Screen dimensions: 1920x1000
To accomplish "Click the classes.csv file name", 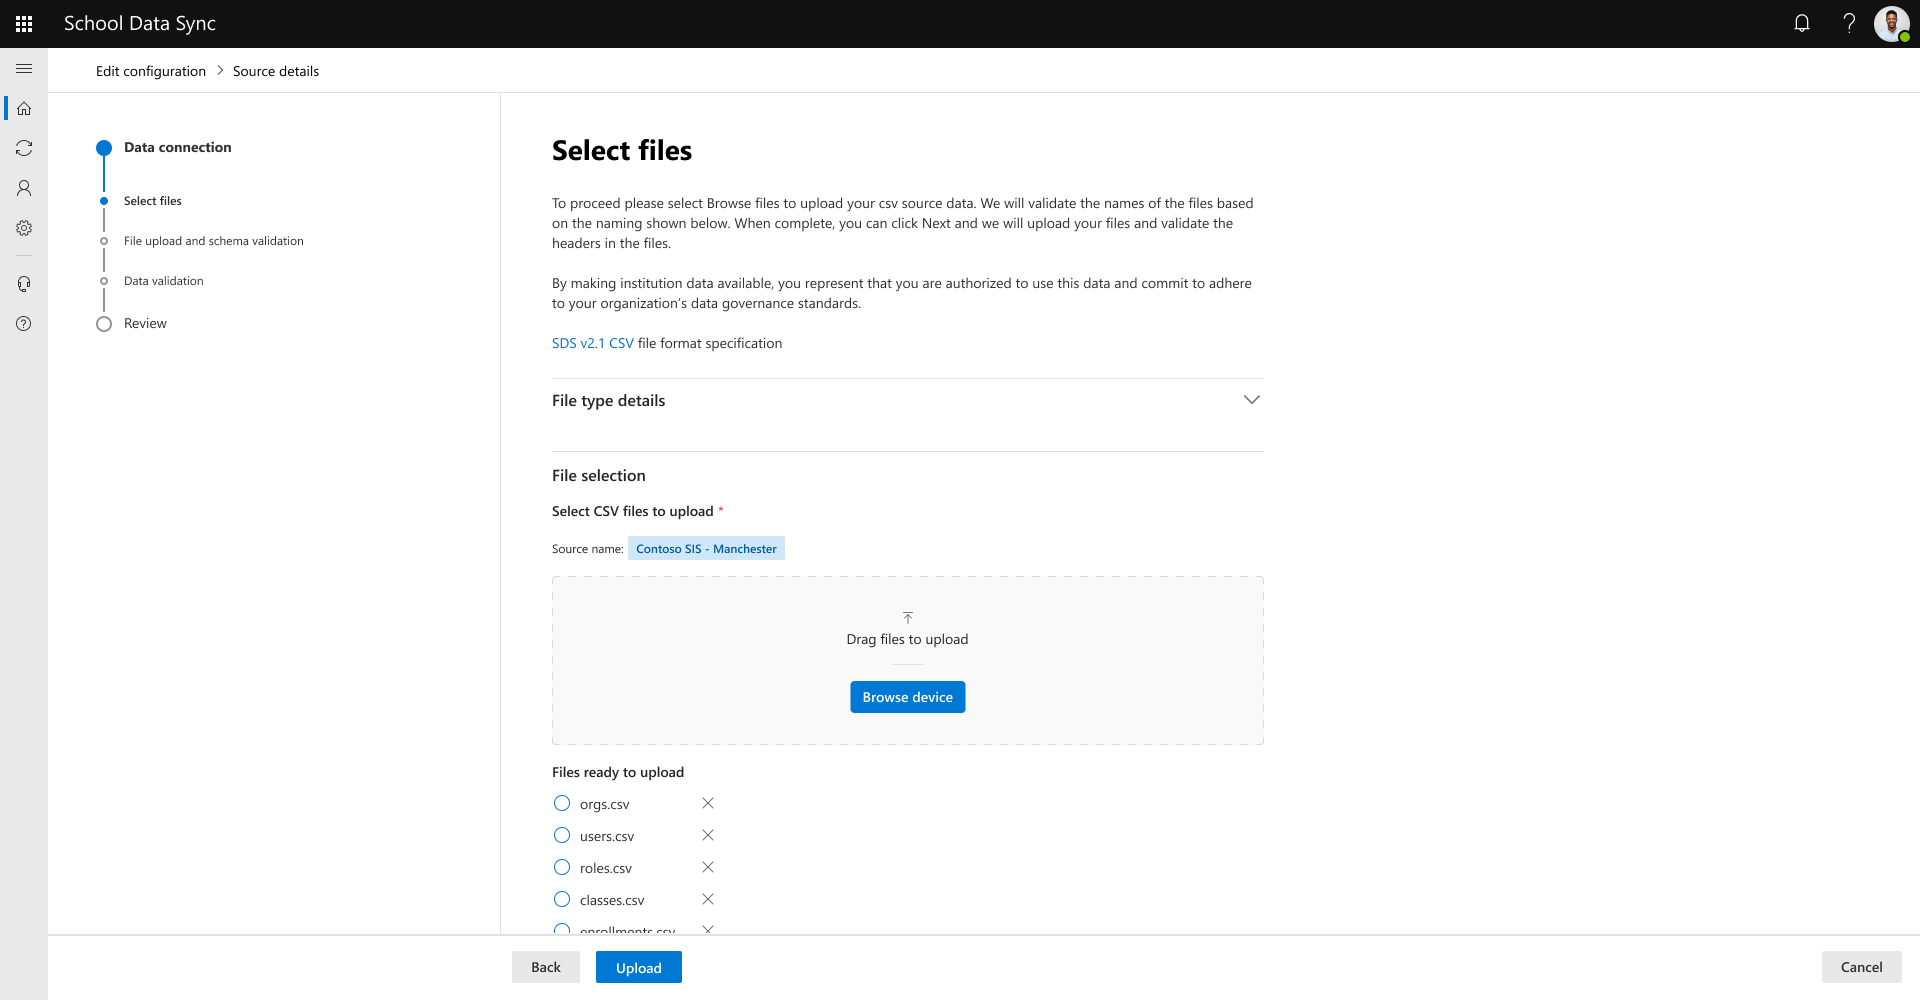I will coord(612,900).
